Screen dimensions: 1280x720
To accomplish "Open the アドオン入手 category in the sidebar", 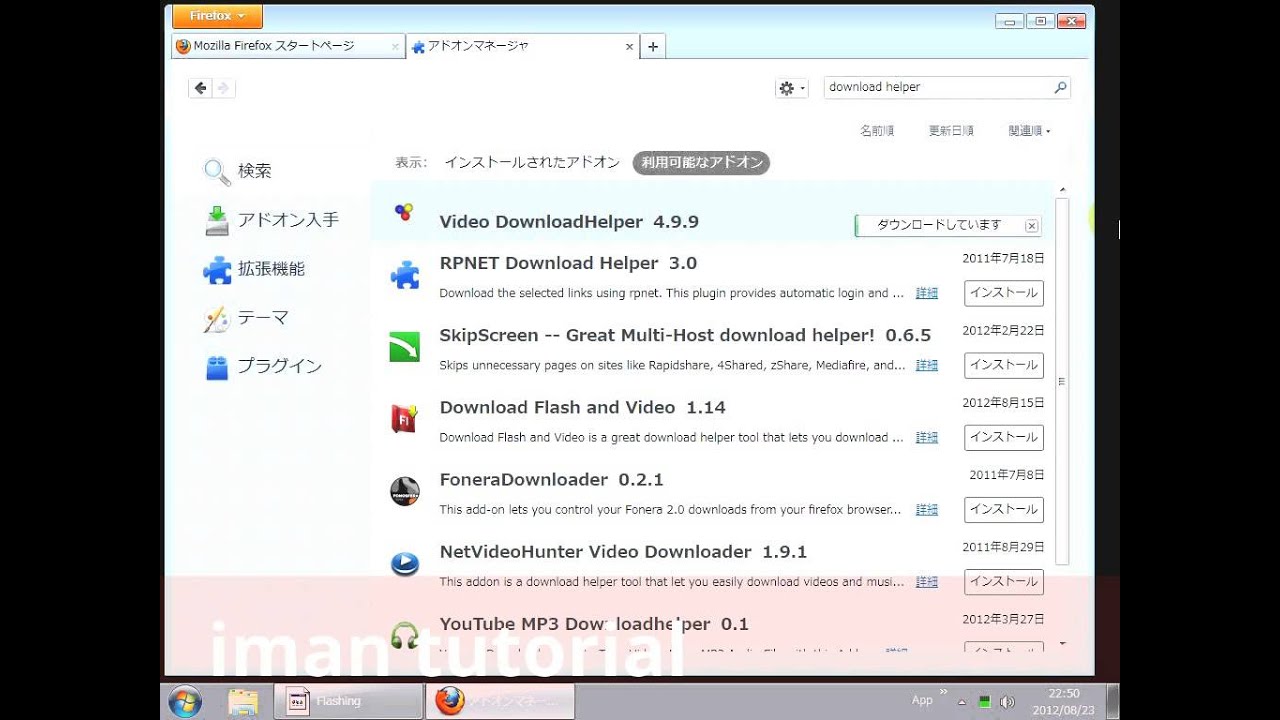I will pos(272,220).
